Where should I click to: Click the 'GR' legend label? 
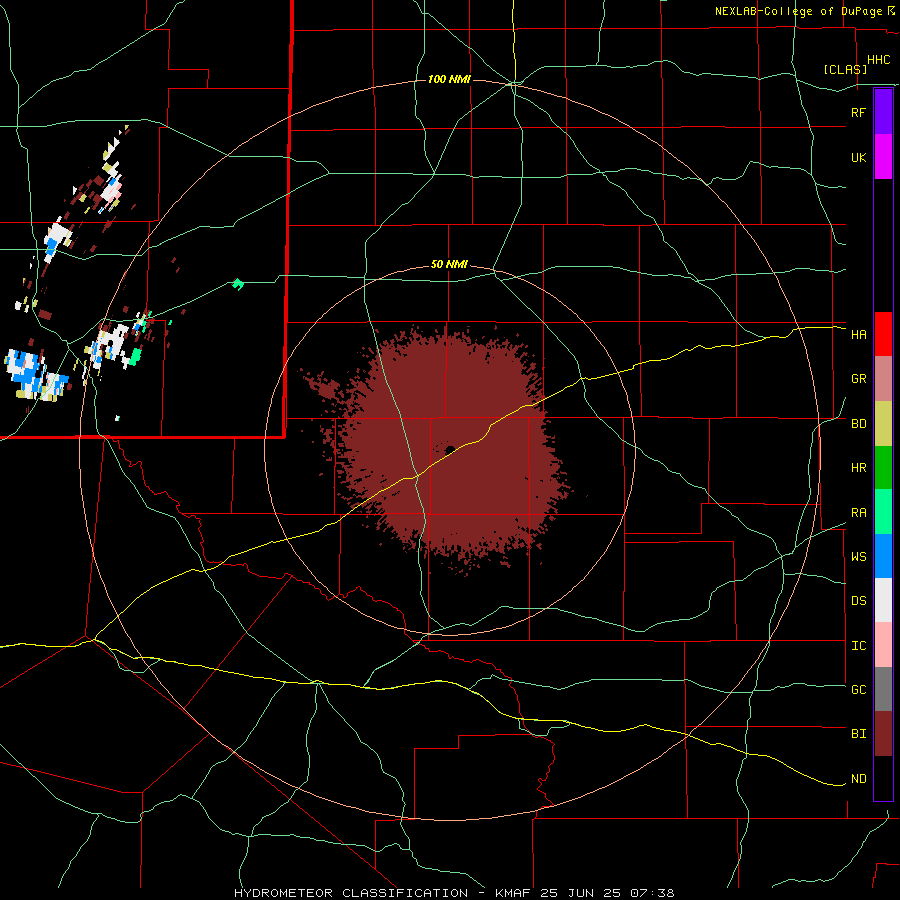858,379
